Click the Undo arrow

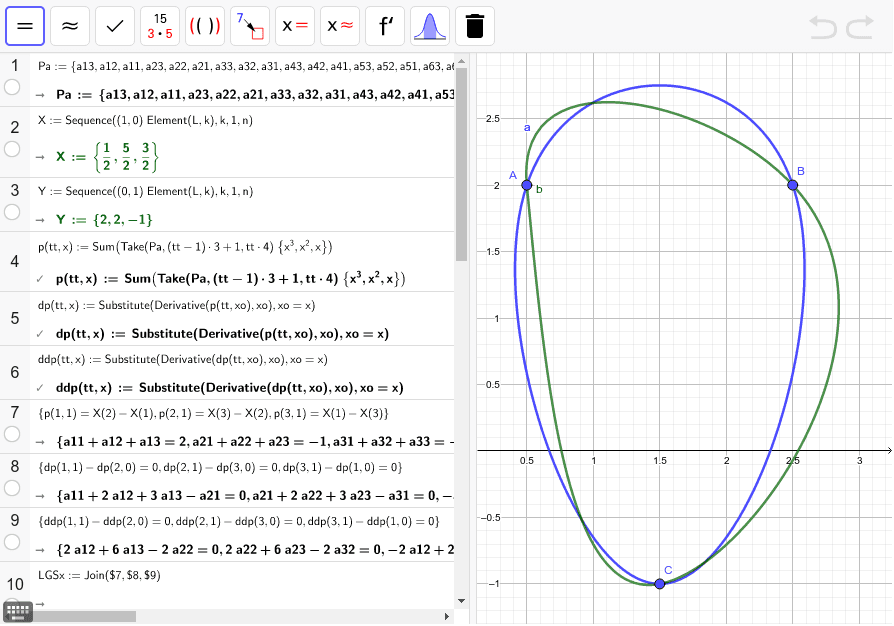point(822,28)
